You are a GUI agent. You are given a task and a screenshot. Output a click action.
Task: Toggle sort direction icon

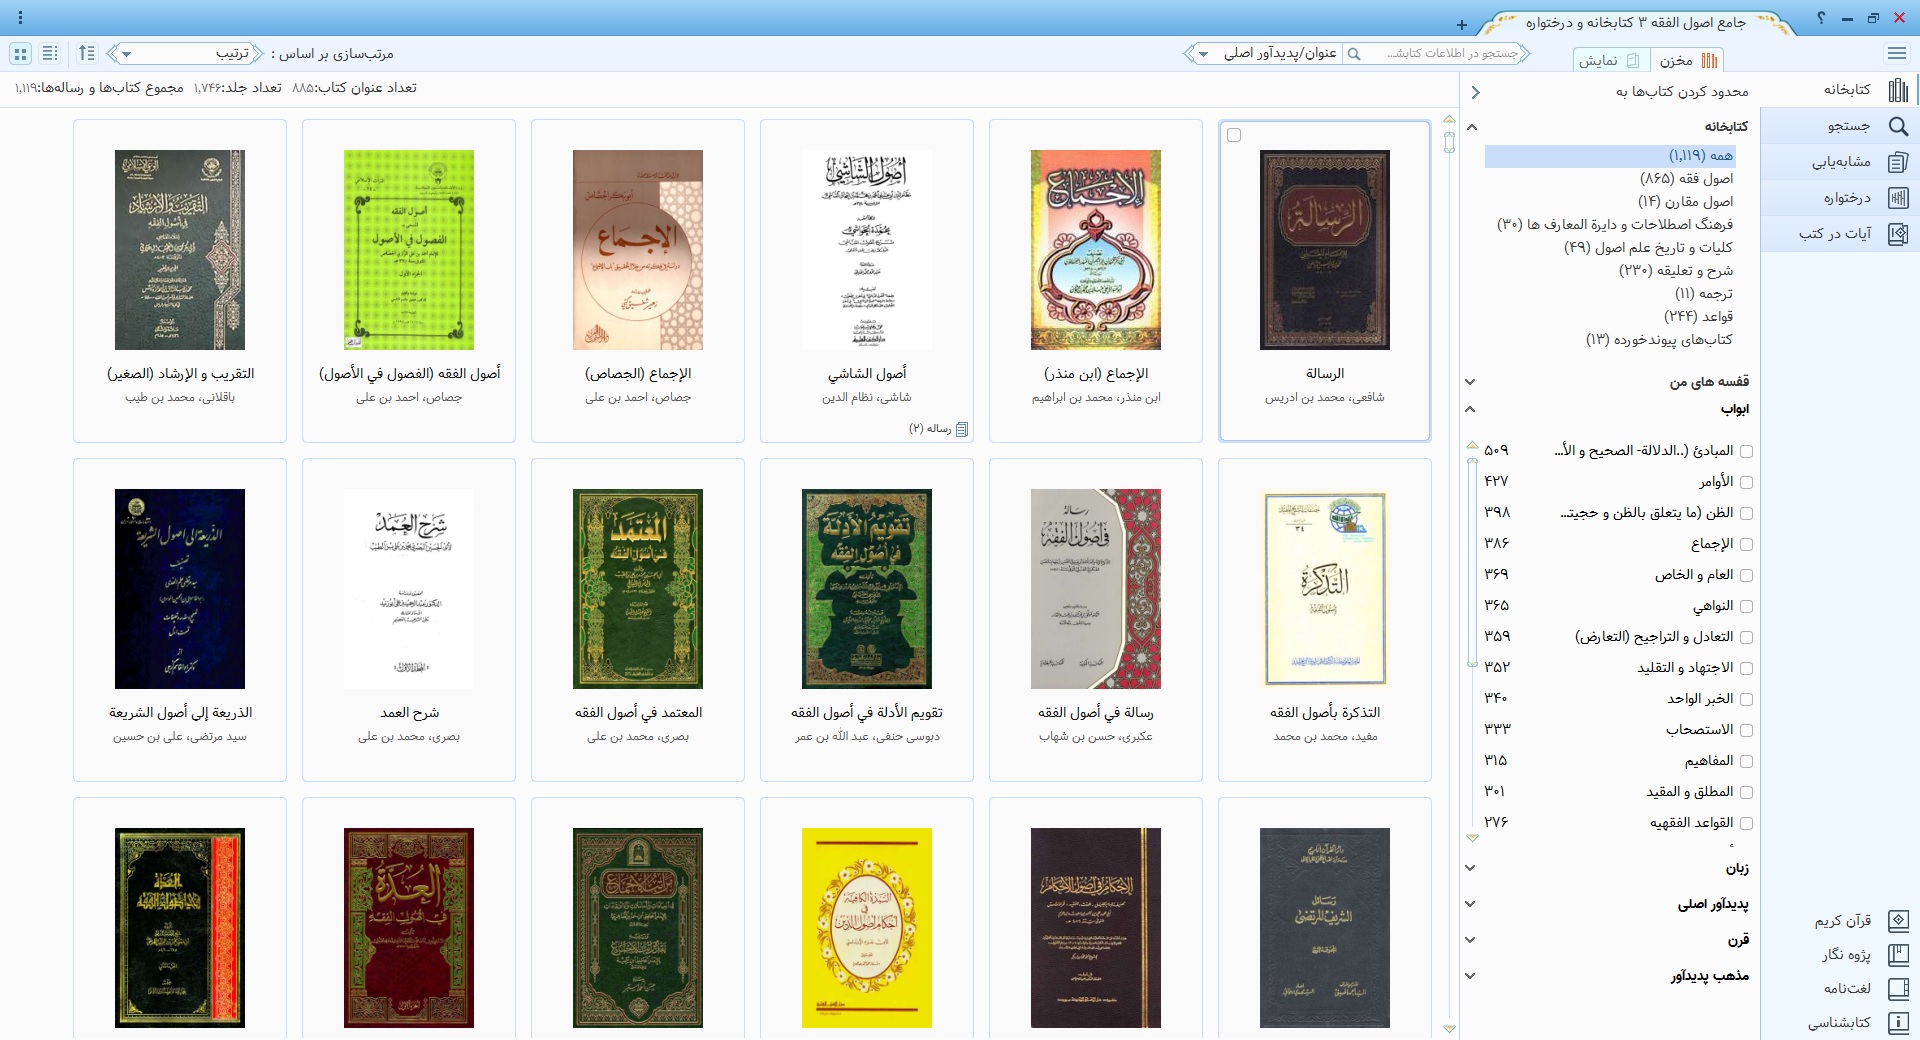[87, 53]
